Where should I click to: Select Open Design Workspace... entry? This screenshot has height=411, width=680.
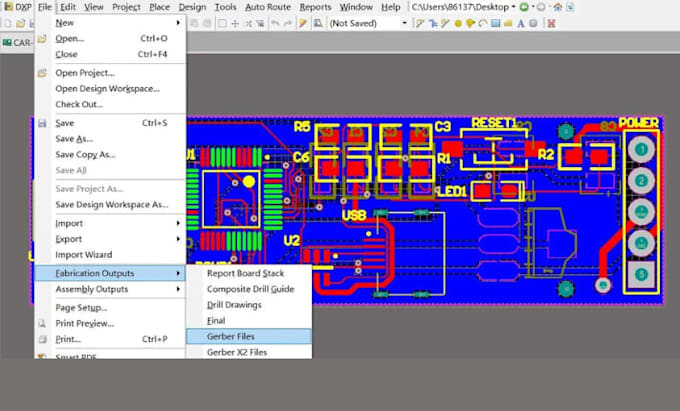click(x=110, y=88)
